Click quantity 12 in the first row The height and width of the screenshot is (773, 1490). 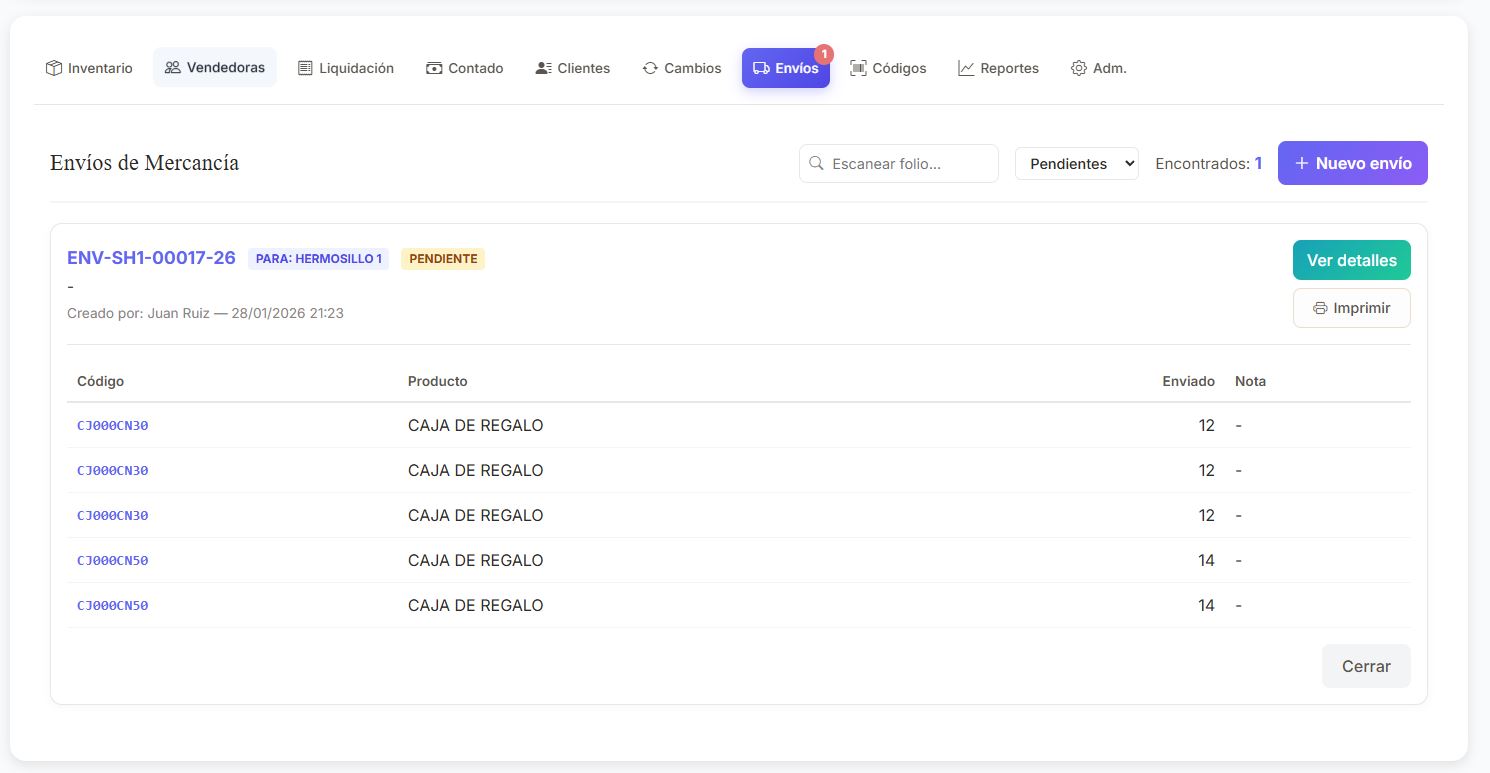[1206, 425]
